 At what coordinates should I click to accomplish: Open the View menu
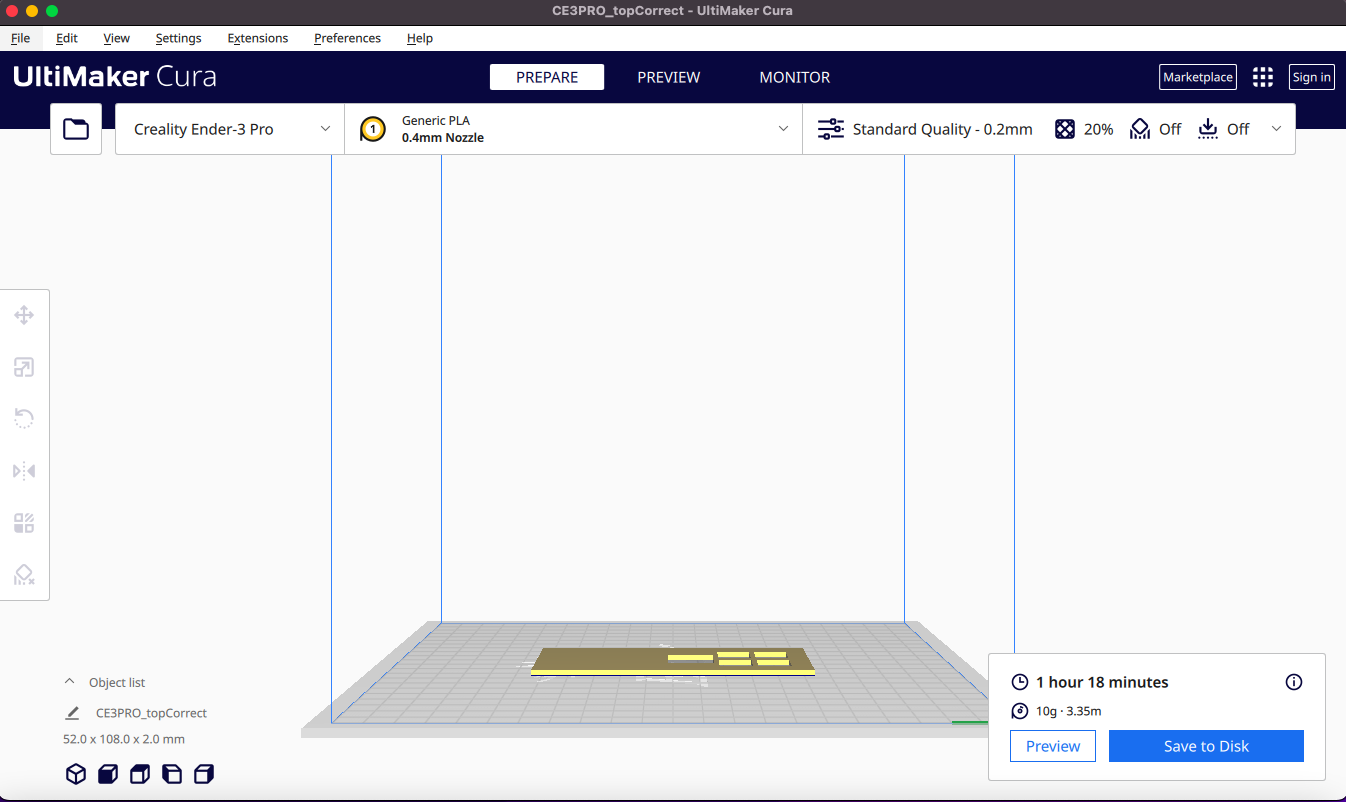coord(117,38)
